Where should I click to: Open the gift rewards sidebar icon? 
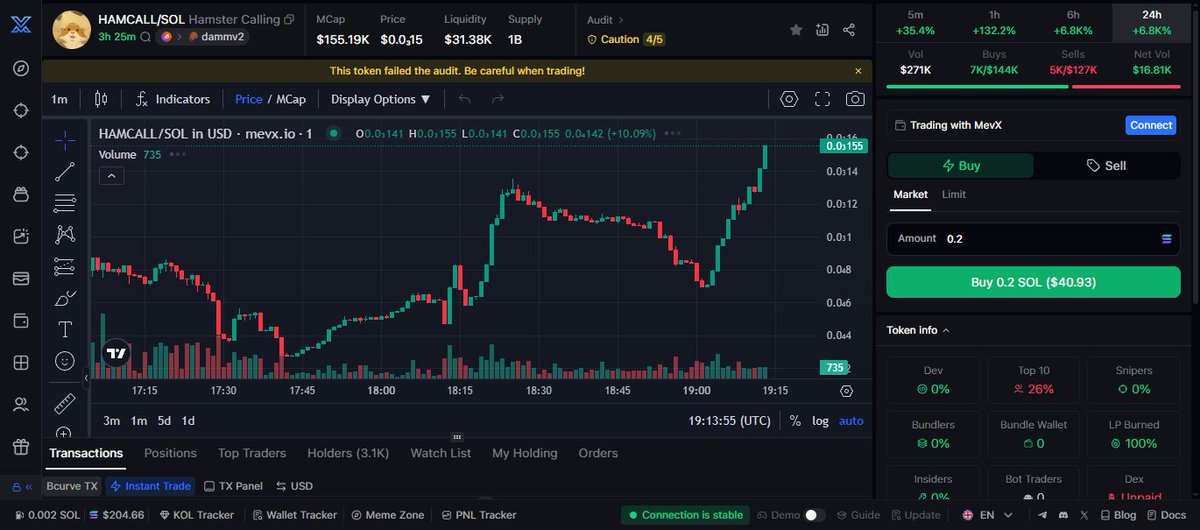point(20,447)
